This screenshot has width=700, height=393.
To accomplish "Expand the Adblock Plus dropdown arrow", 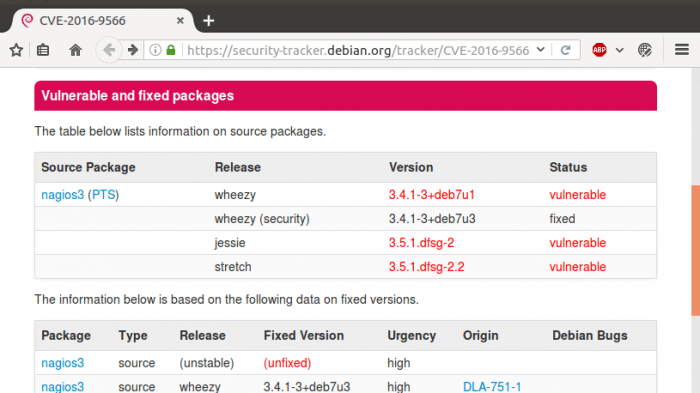I will click(x=619, y=50).
